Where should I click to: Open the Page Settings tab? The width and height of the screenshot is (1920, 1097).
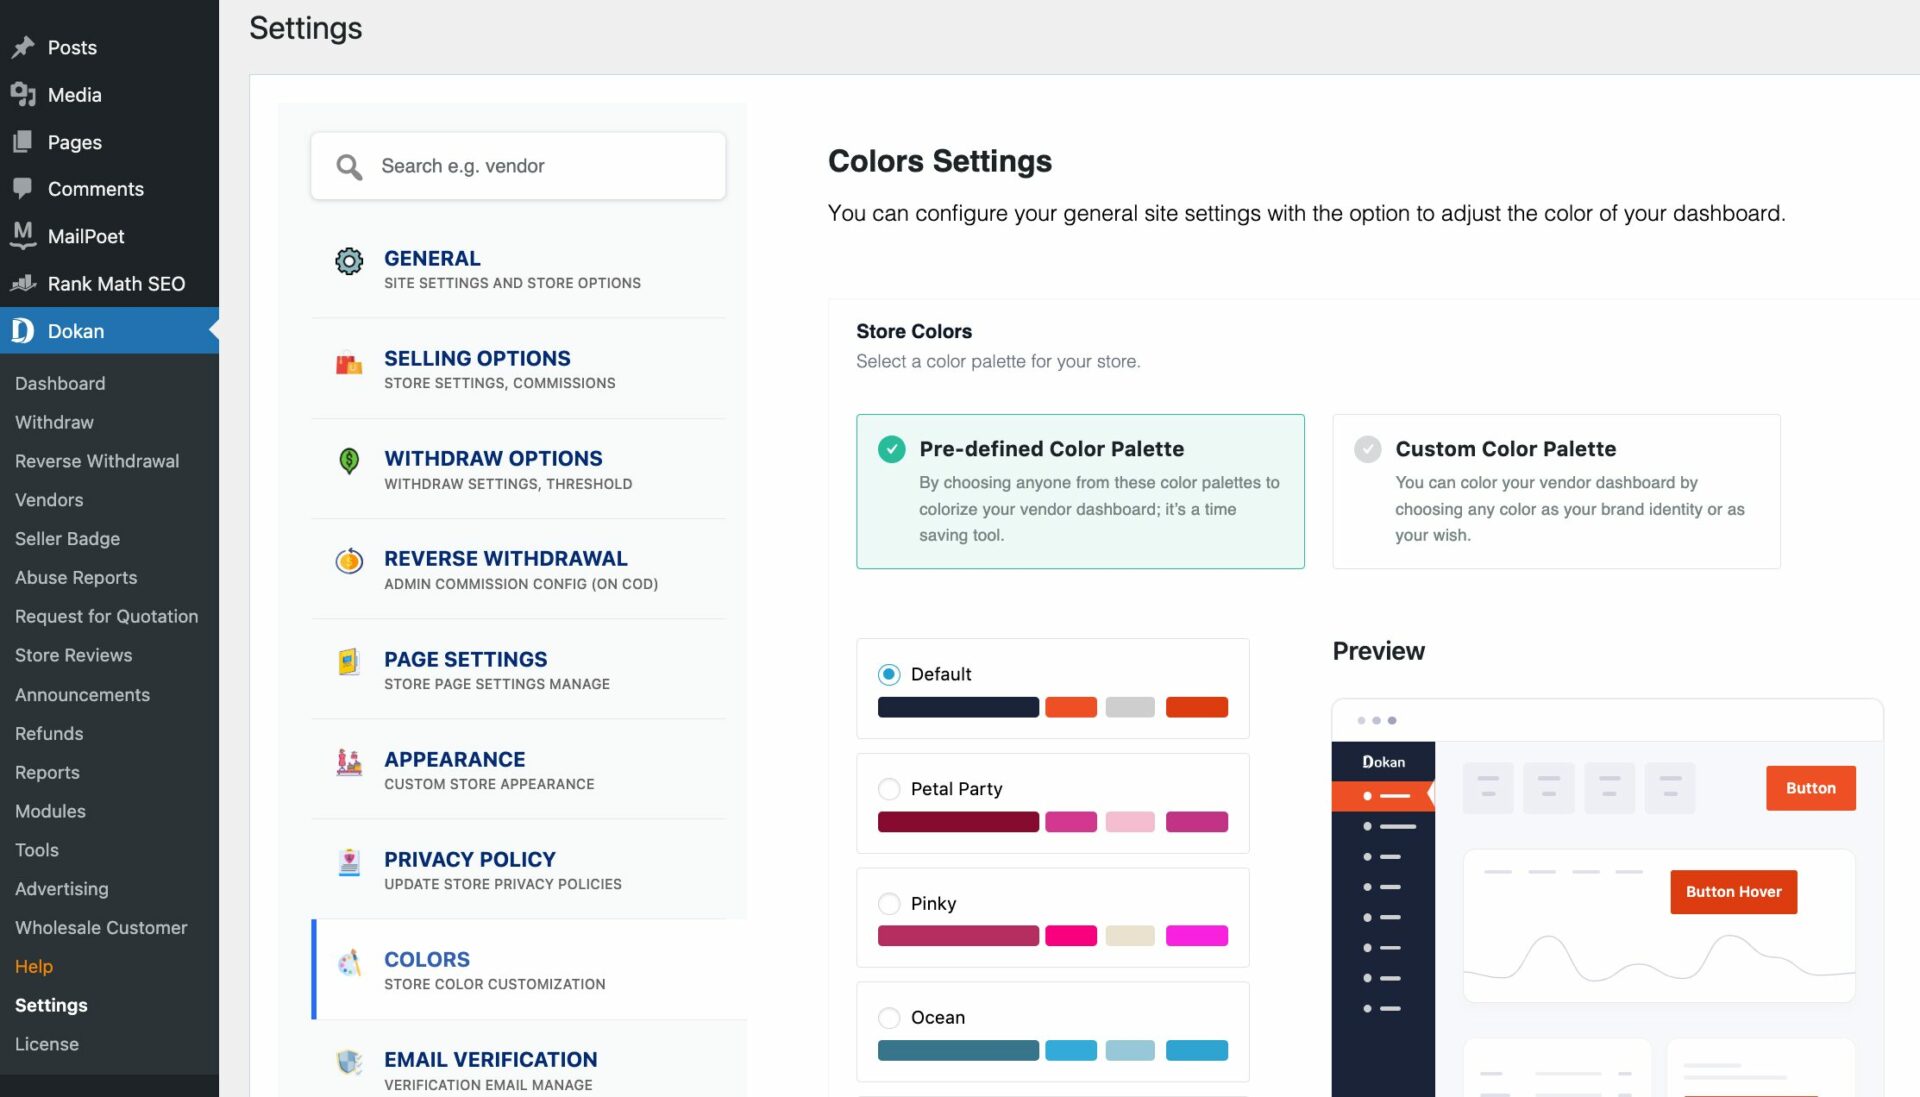pyautogui.click(x=465, y=660)
